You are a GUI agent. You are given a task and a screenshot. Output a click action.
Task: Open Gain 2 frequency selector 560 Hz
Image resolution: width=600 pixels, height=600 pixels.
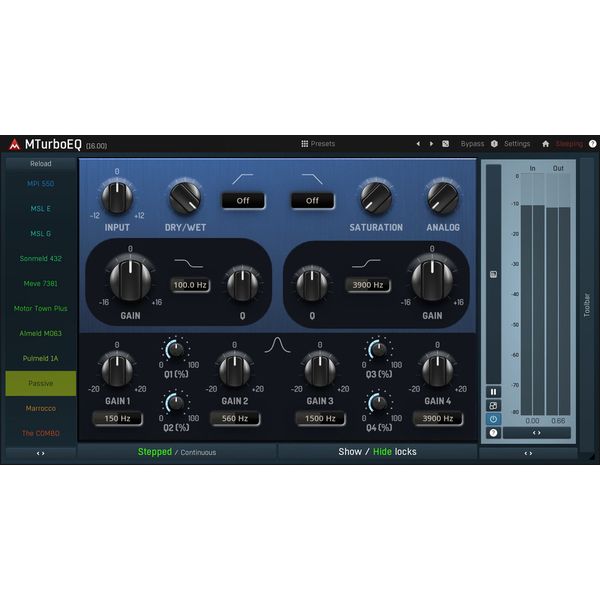pos(235,419)
